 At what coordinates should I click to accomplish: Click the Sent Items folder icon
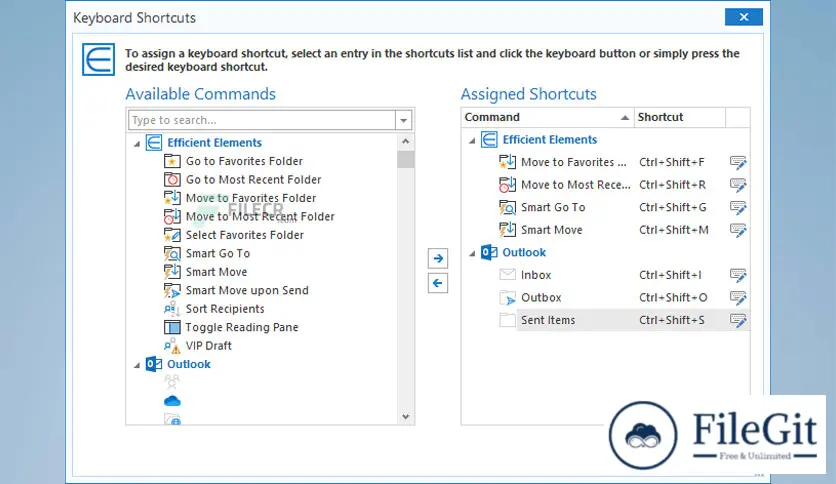pos(508,320)
